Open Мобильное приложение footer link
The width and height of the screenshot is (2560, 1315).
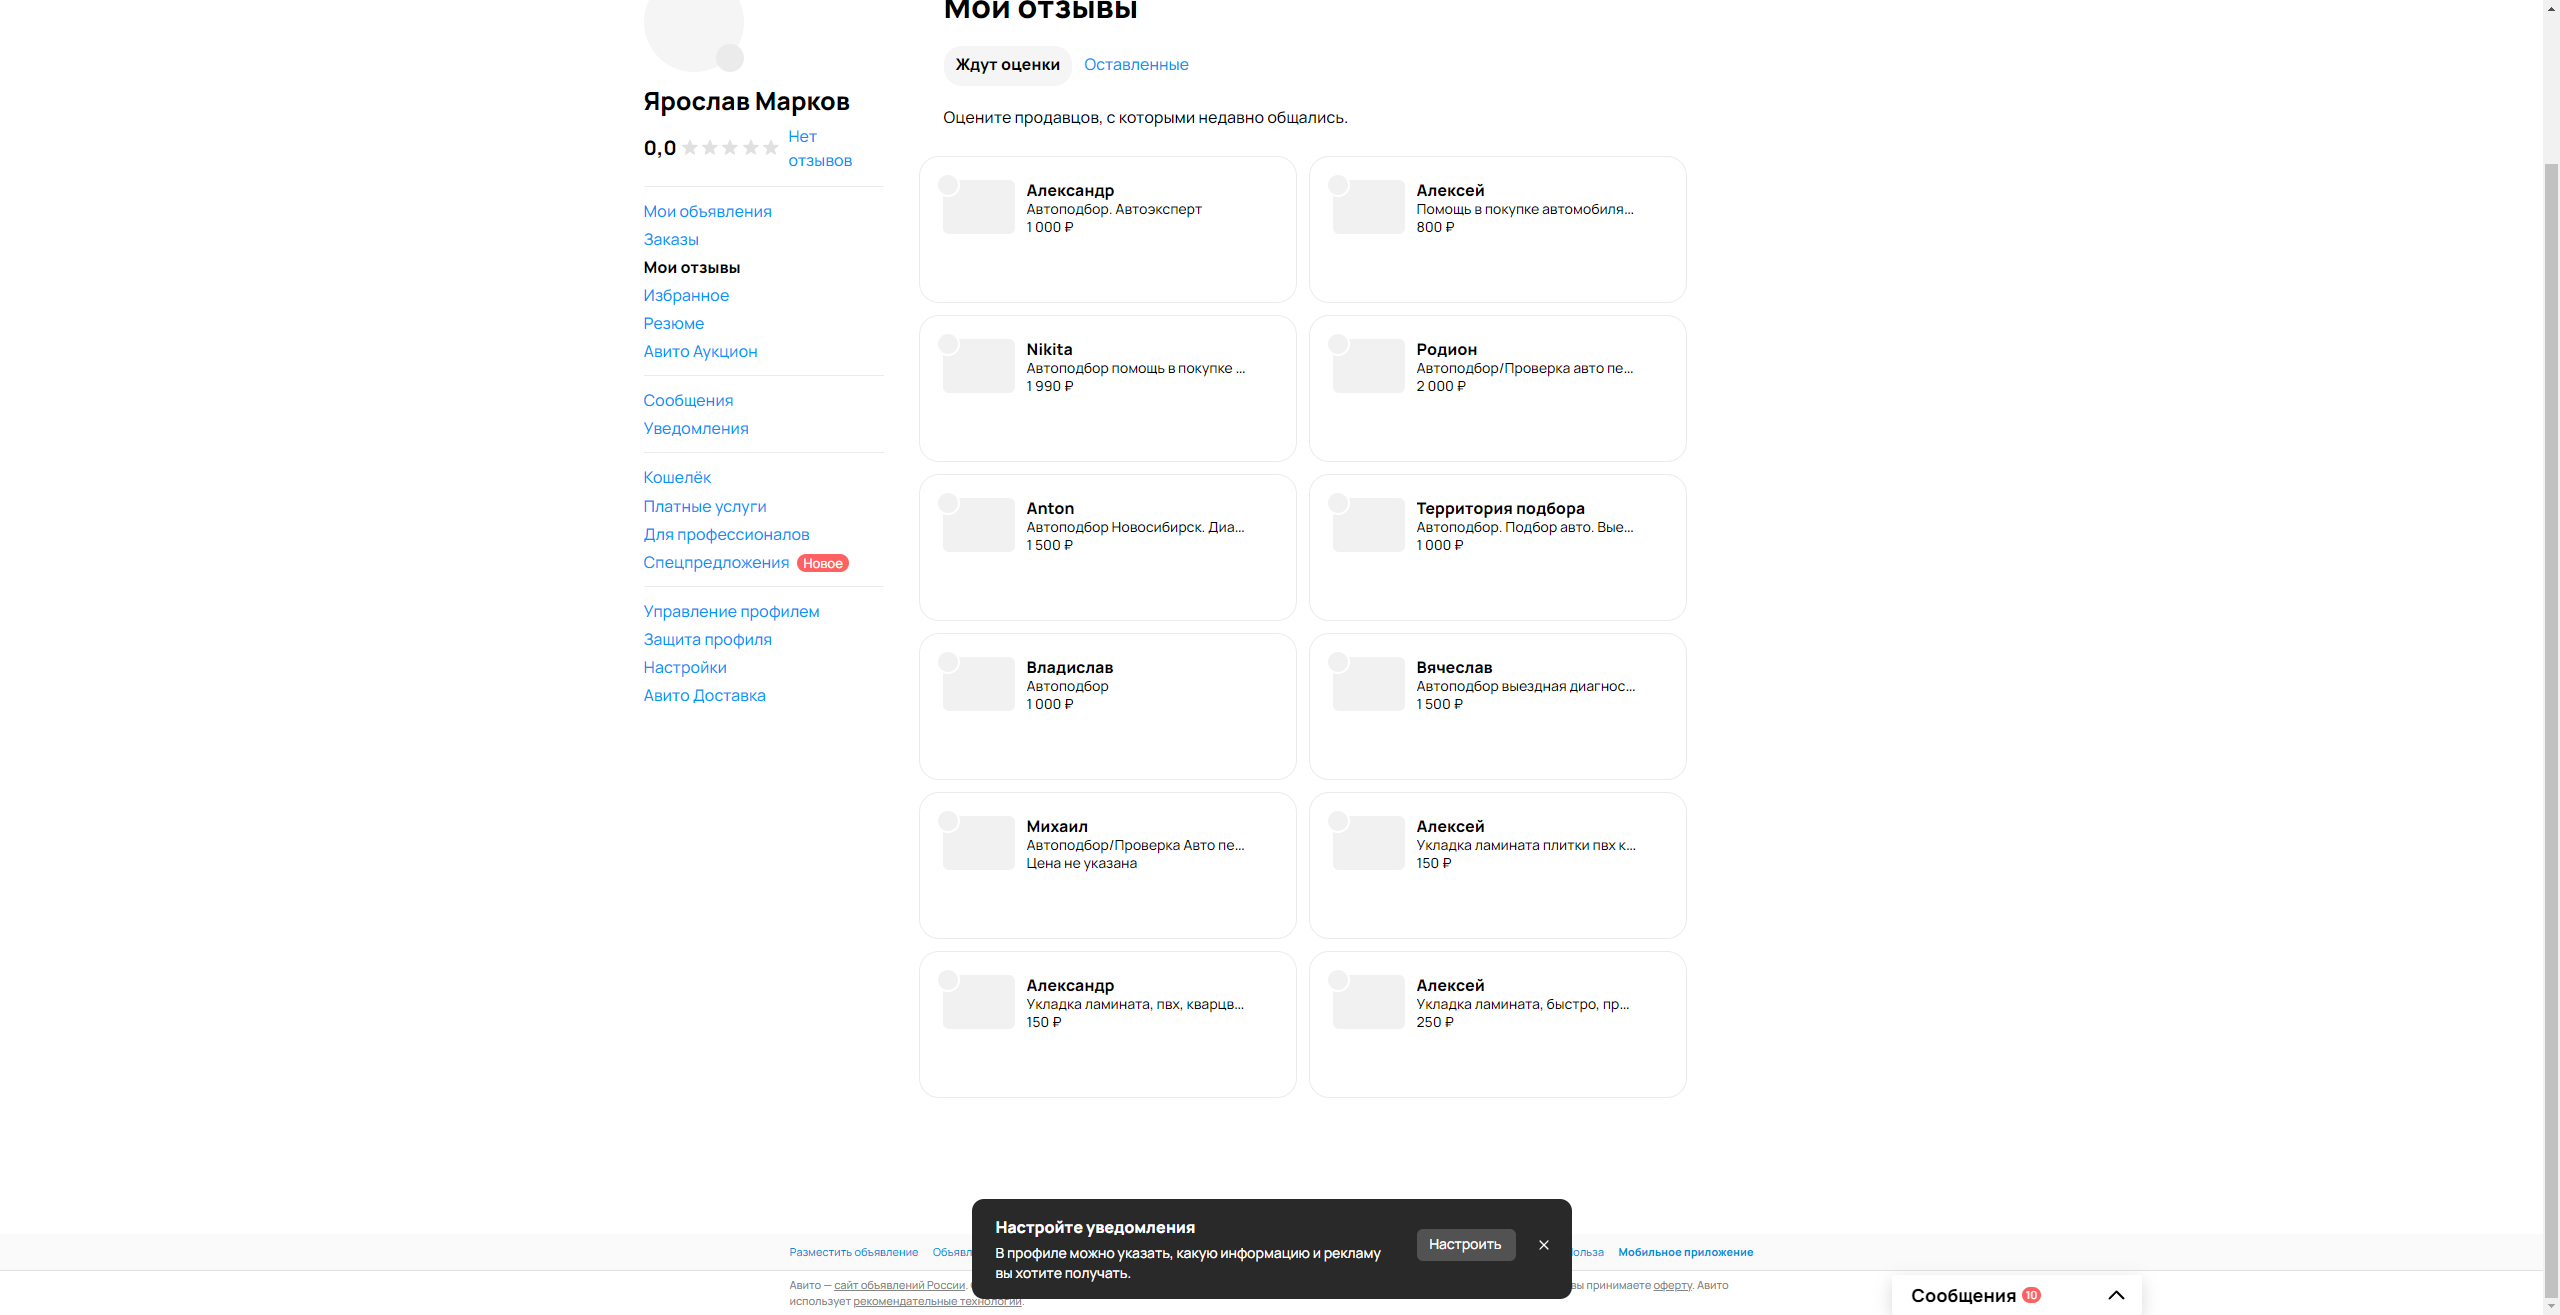tap(1685, 1252)
